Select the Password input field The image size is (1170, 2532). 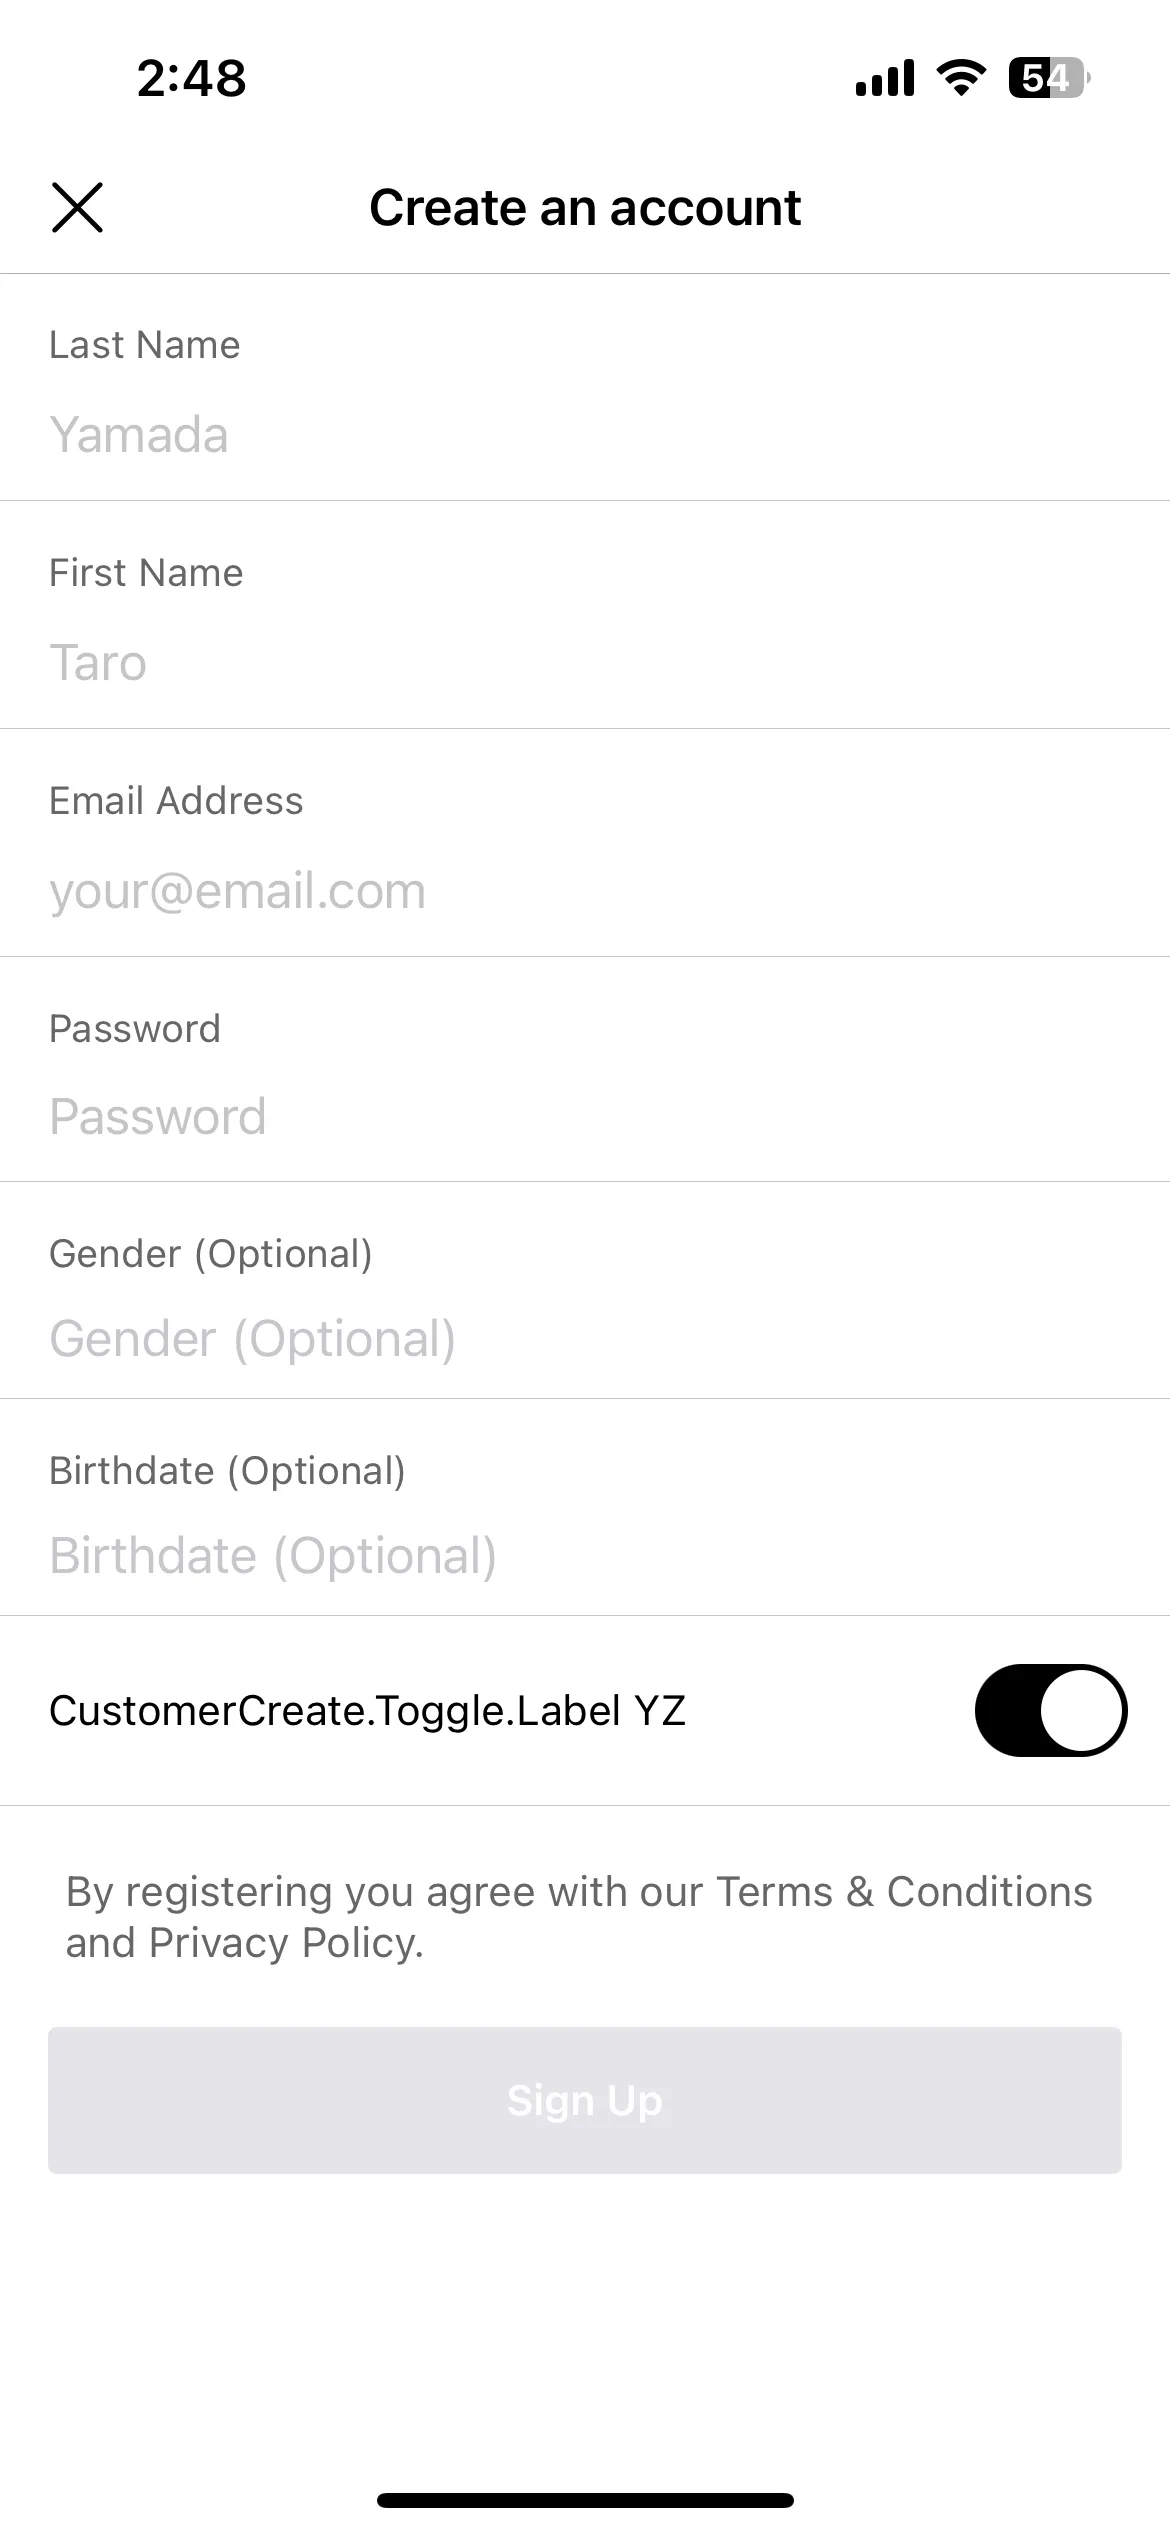point(585,1116)
